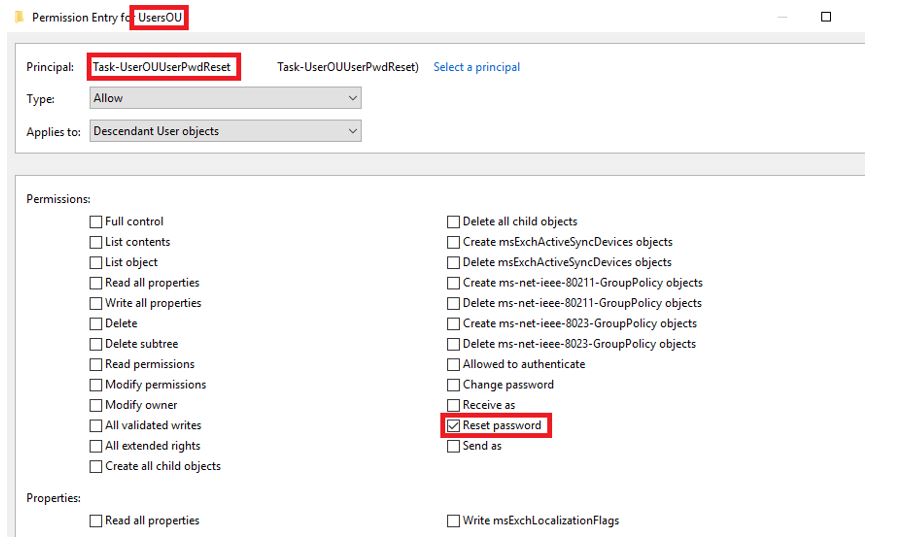
Task: Check Delete ms-net-ieee-8023-GroupPolicy objects
Action: 453,344
